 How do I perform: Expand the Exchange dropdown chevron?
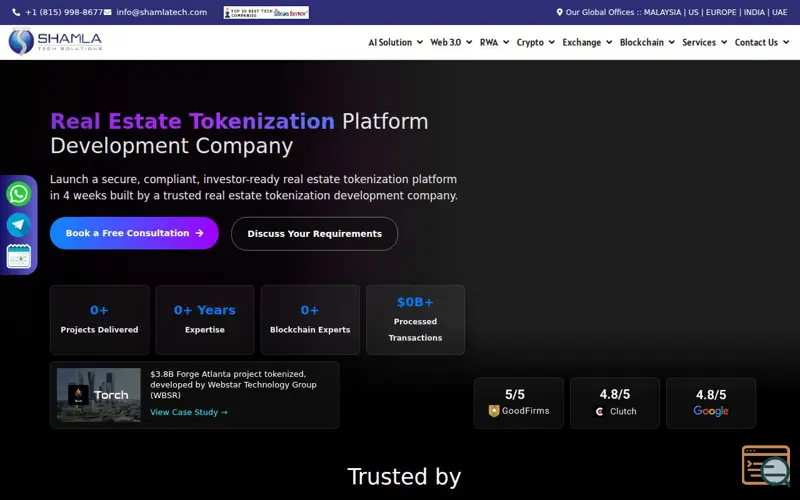pyautogui.click(x=609, y=42)
